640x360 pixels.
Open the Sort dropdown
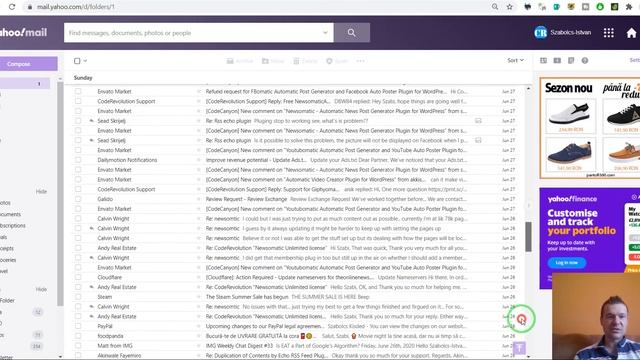pos(515,60)
